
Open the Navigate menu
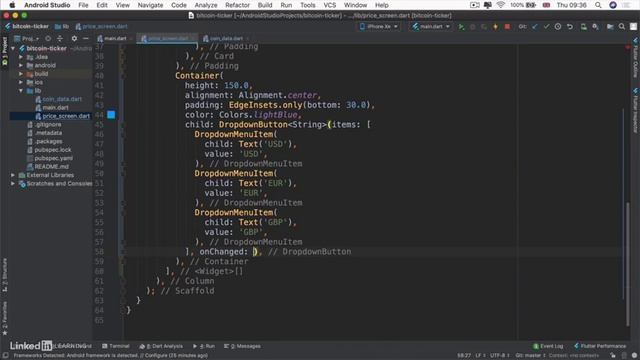pyautogui.click(x=150, y=5)
